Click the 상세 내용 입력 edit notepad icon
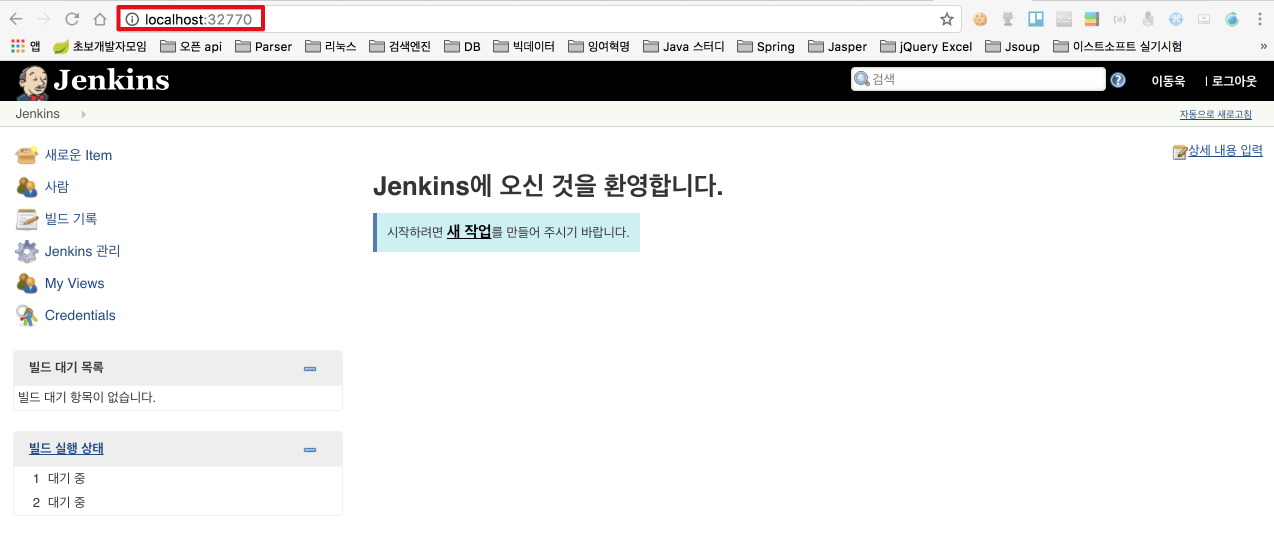Viewport: 1274px width, 550px height. [x=1179, y=152]
